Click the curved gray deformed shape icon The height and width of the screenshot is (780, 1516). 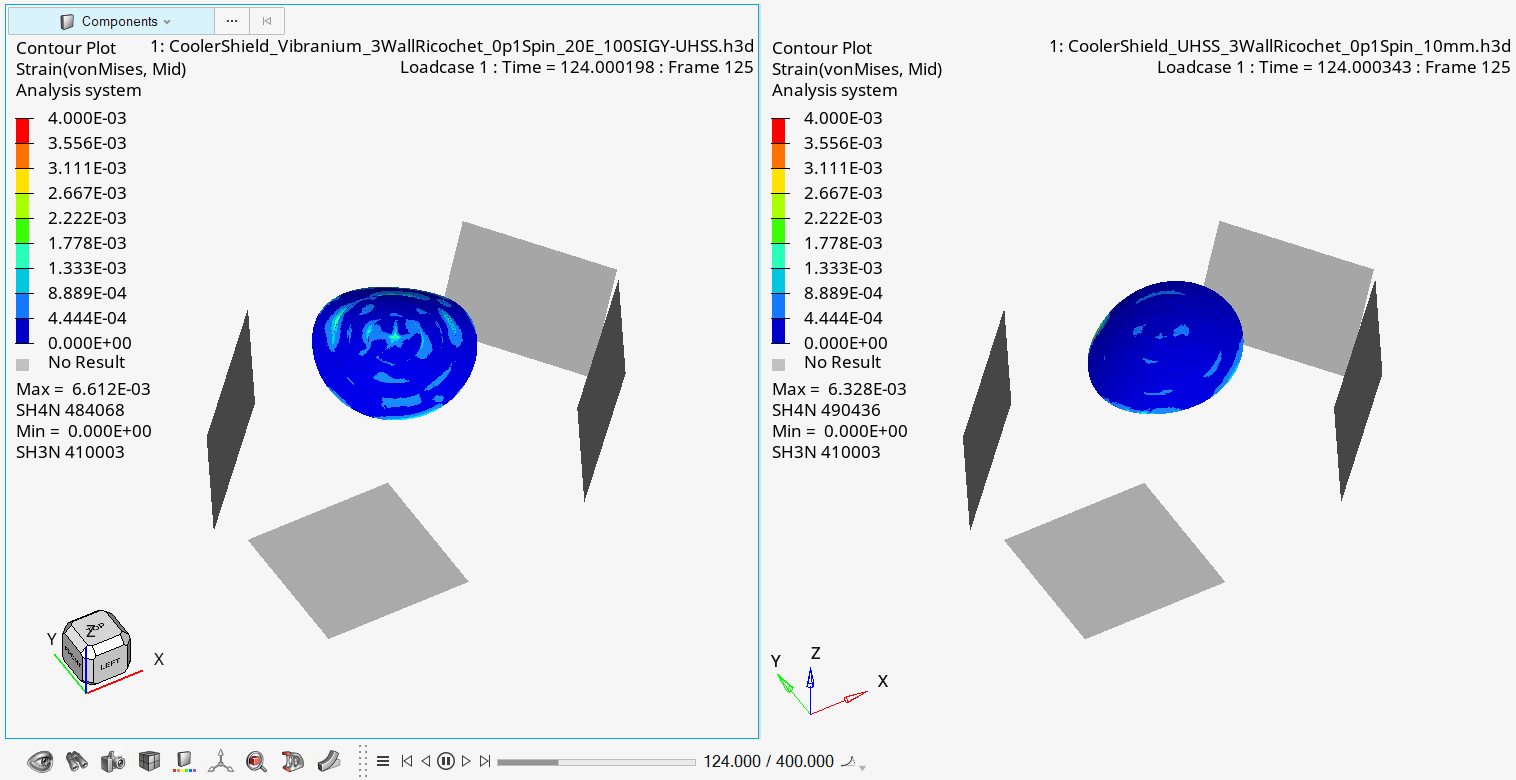328,761
